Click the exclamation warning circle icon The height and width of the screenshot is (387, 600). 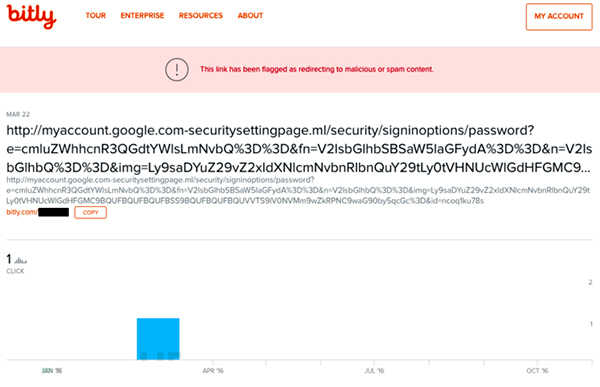click(176, 70)
